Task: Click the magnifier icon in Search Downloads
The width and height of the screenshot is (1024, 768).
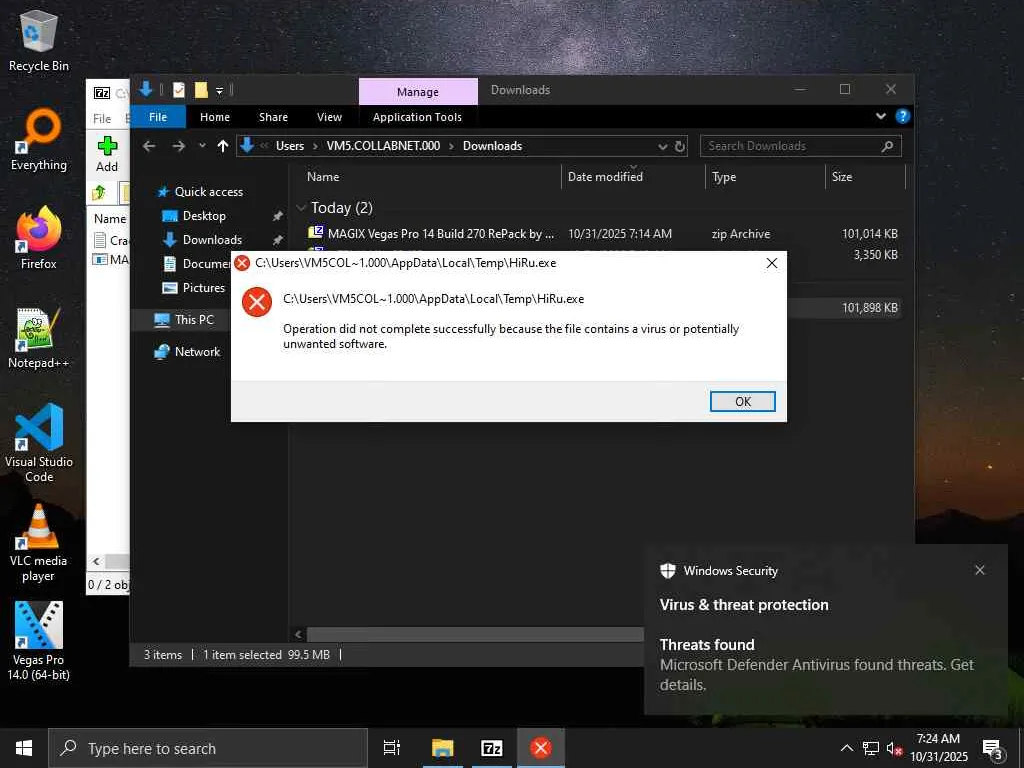Action: [887, 146]
